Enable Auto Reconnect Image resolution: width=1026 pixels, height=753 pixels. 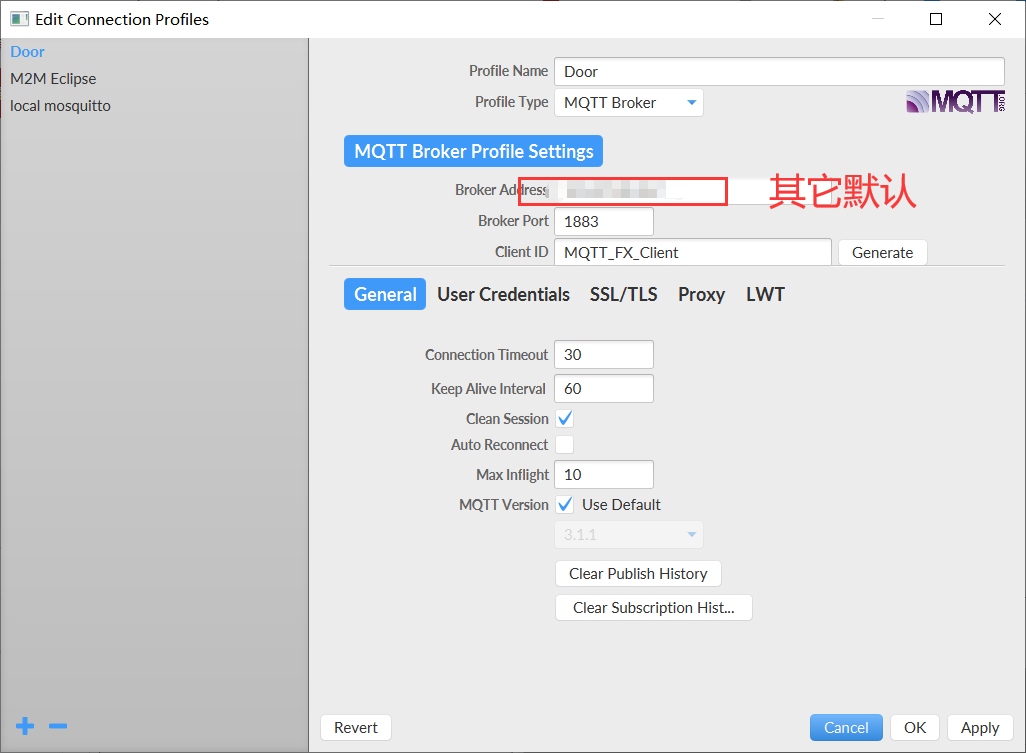tap(564, 444)
